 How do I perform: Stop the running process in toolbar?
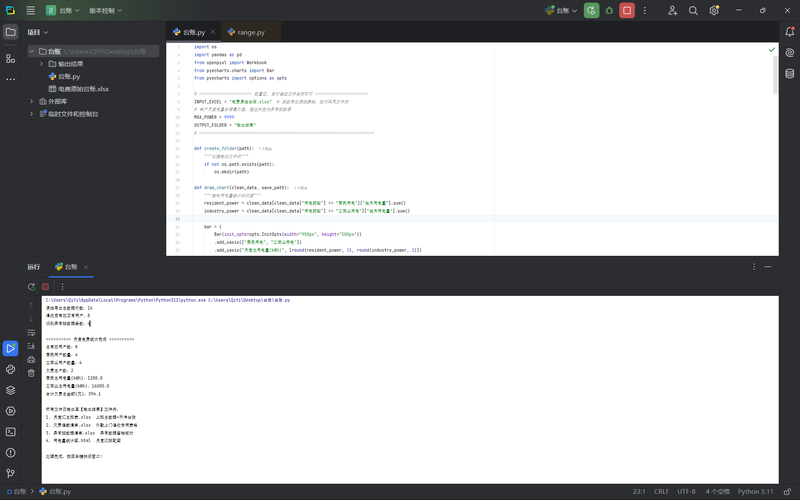tap(627, 10)
